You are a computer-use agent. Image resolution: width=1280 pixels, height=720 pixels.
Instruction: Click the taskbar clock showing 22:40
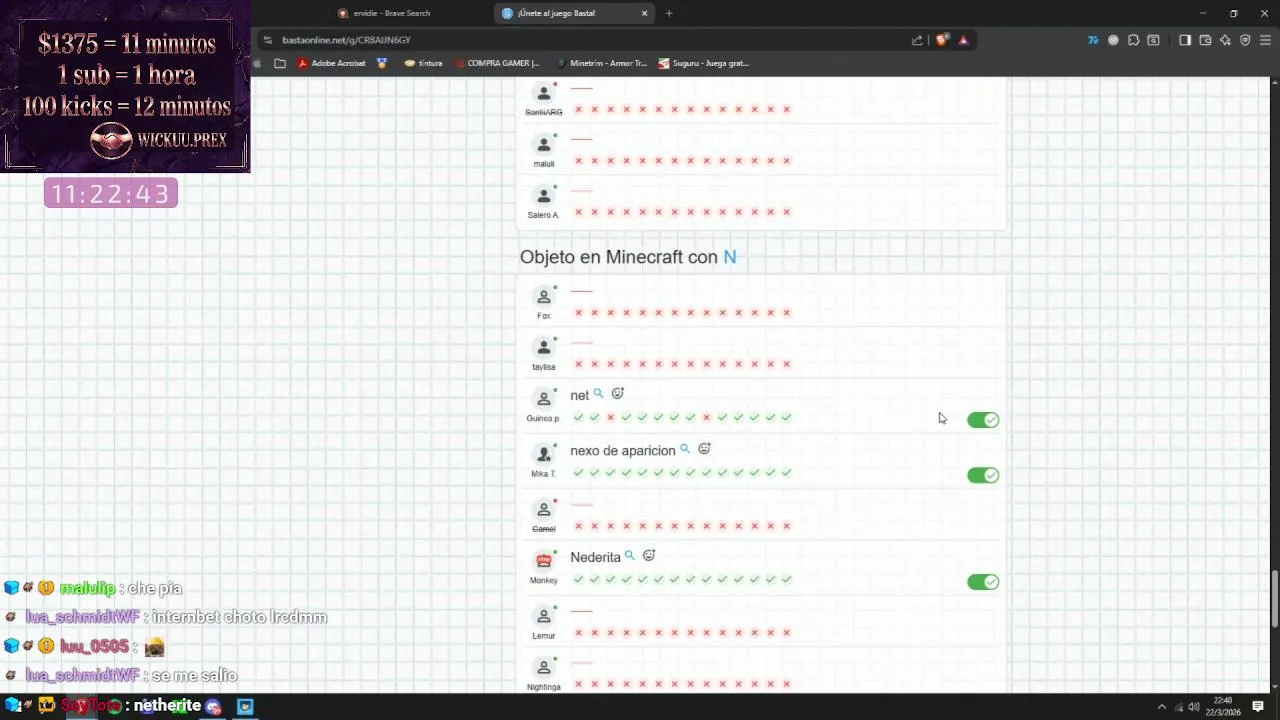point(1222,707)
